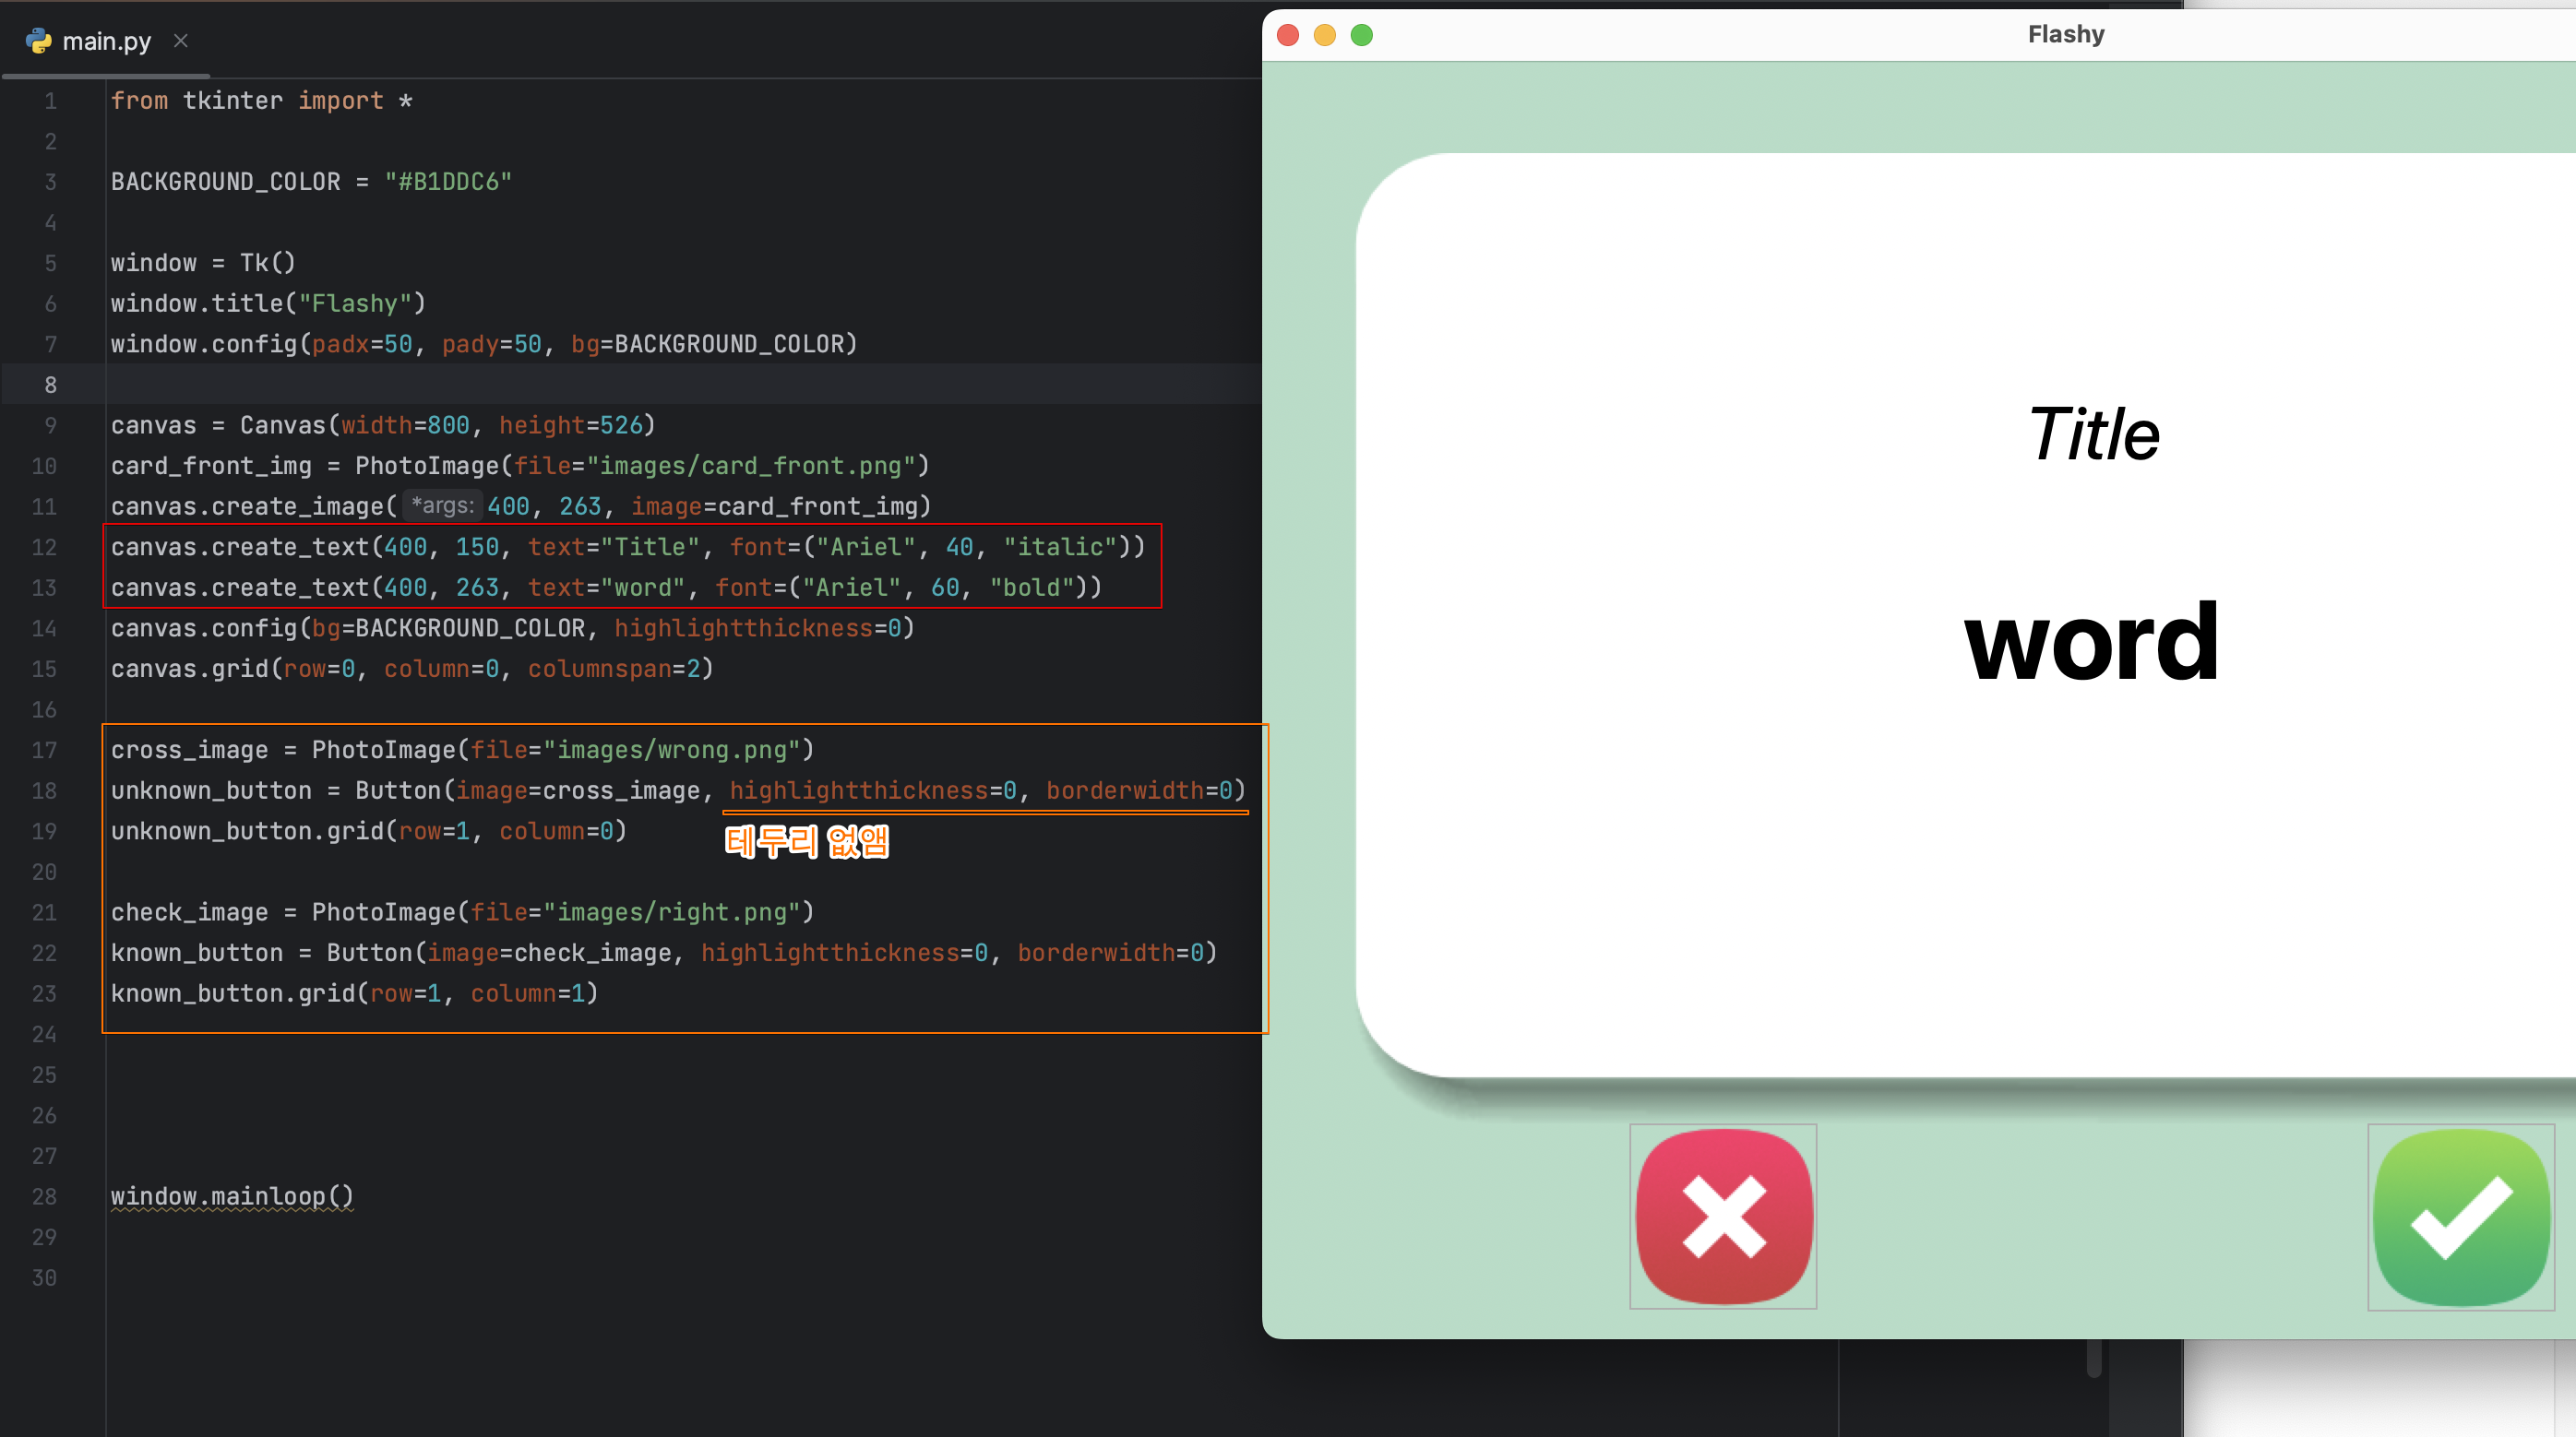The width and height of the screenshot is (2576, 1437).
Task: Click the window.config line with padx=50
Action: point(484,344)
